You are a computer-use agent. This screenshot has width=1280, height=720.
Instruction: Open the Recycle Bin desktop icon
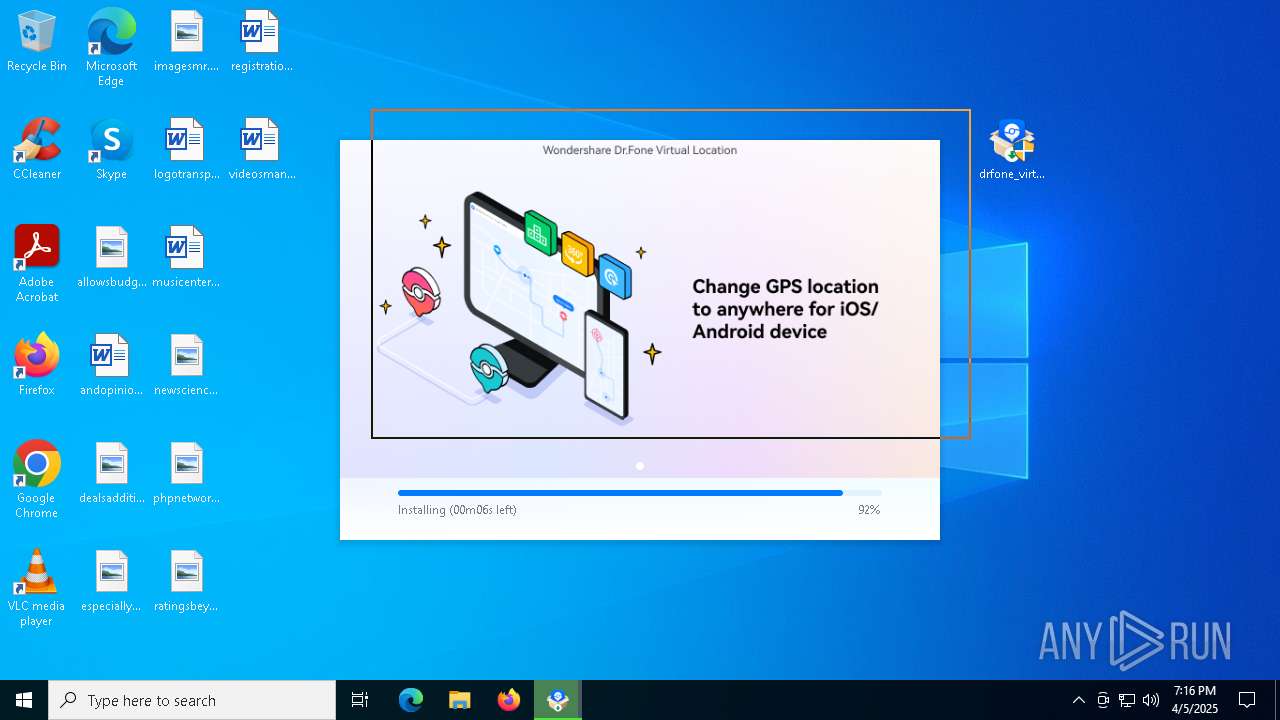[x=37, y=42]
